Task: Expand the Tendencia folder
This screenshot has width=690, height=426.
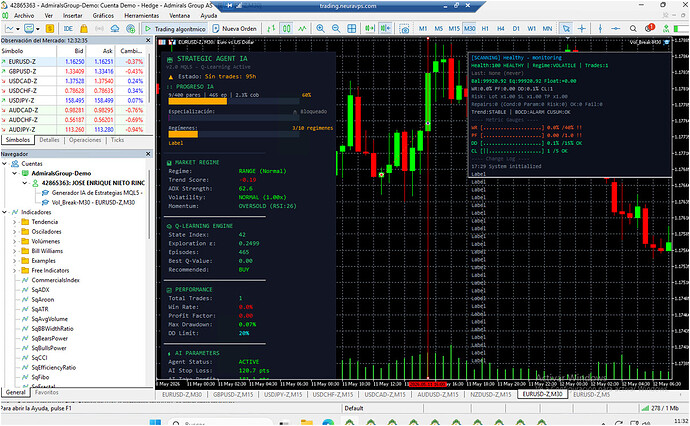Action: 15,222
